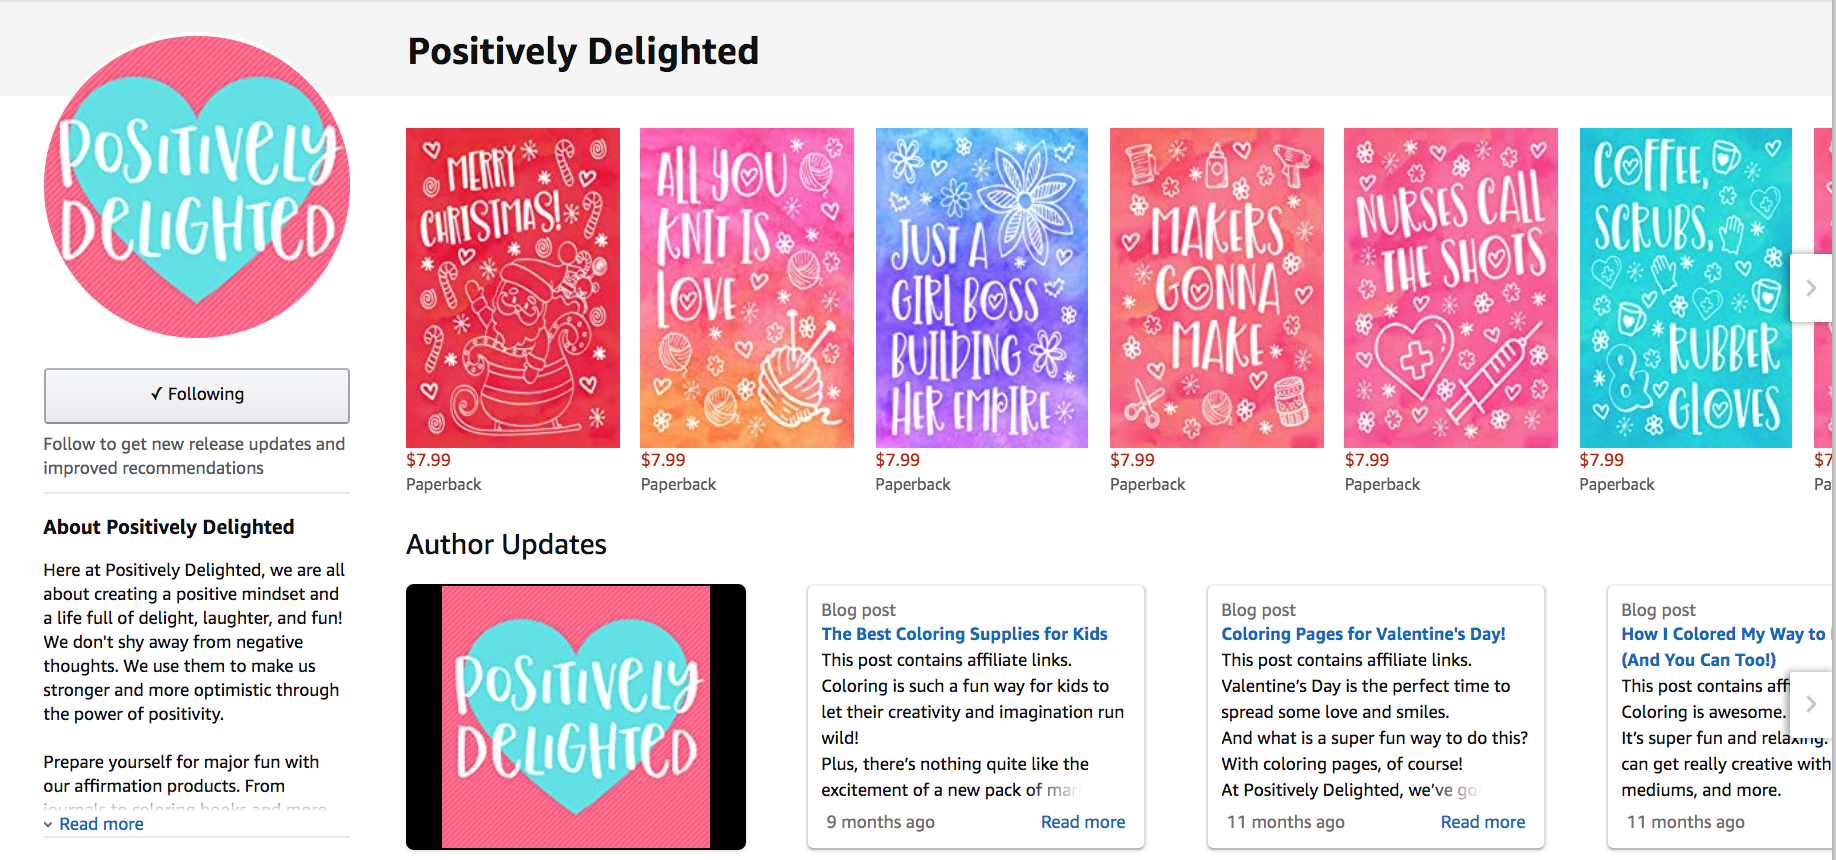Click the next arrow on book carousel
Image resolution: width=1836 pixels, height=860 pixels.
(1811, 288)
